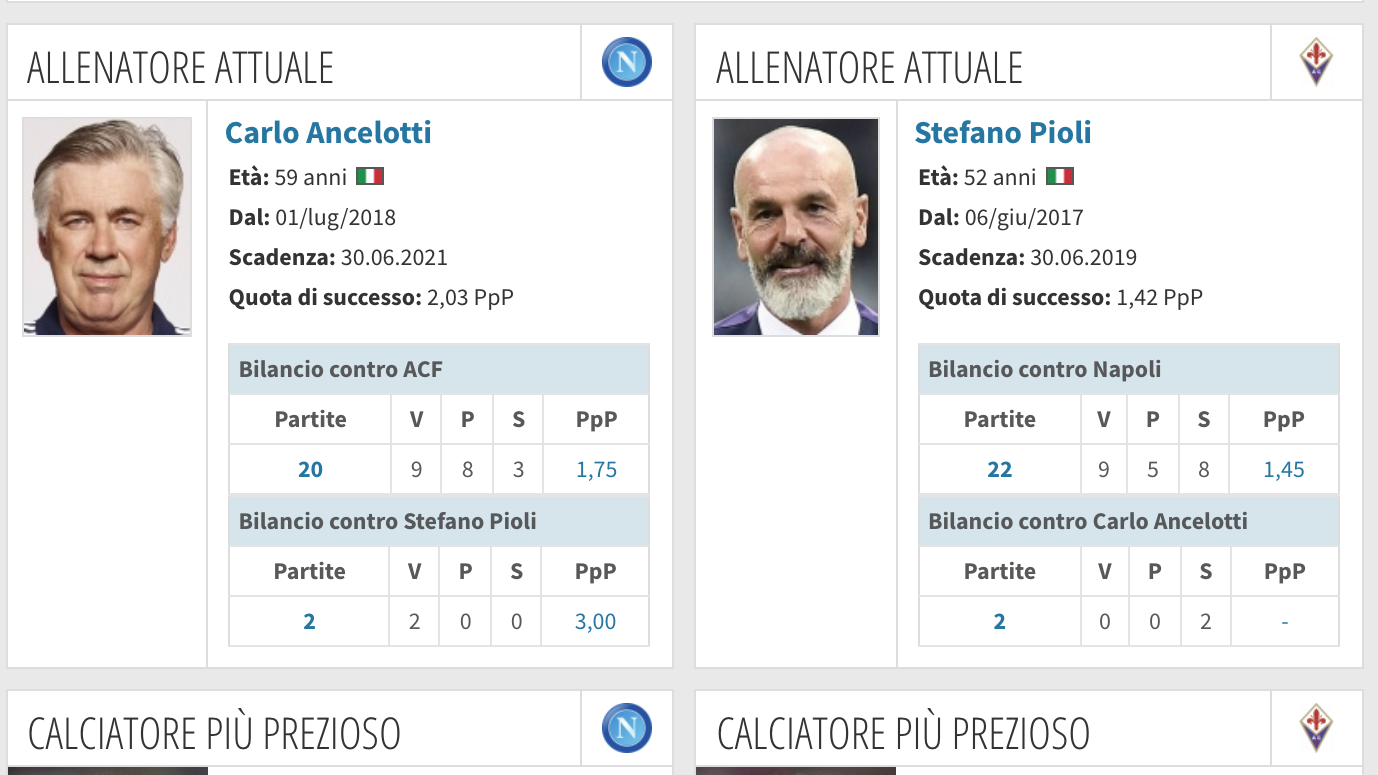Click the 3,00 PpP value against Pioli
1378x775 pixels.
[x=595, y=622]
